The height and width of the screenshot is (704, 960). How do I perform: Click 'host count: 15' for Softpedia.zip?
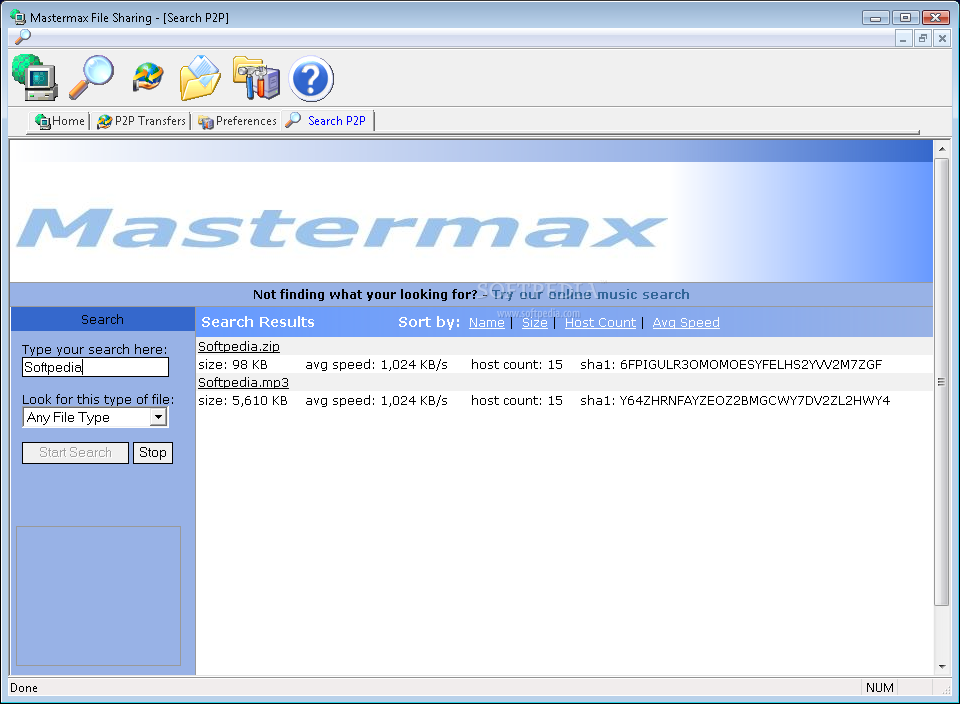(x=517, y=365)
